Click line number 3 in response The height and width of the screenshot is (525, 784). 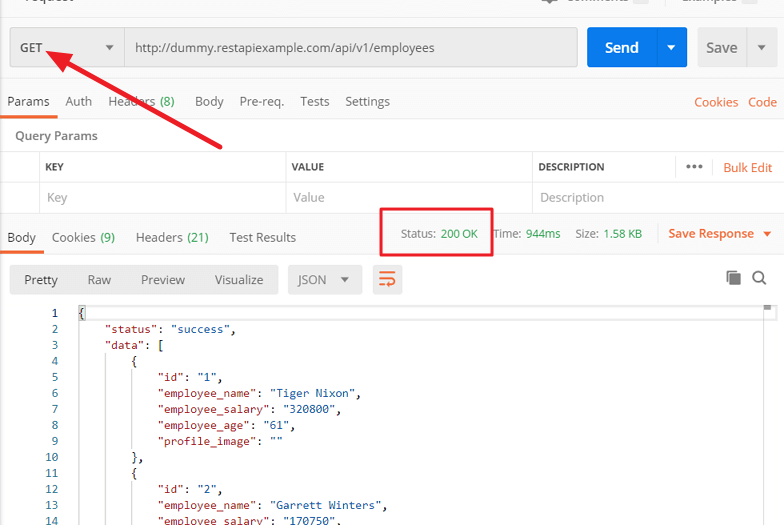coord(54,345)
